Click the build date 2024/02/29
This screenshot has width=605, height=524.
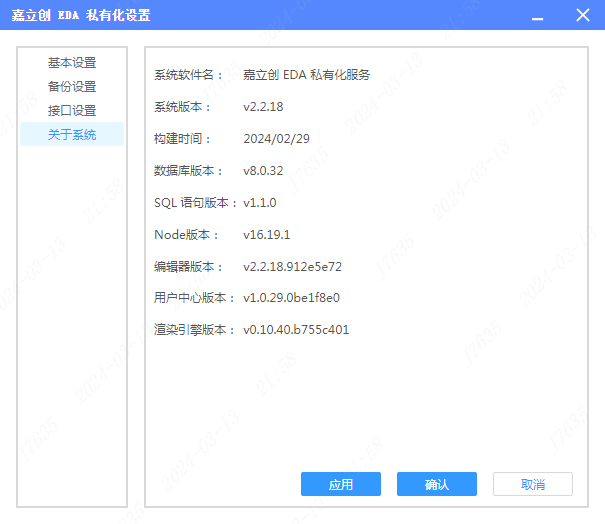point(274,139)
